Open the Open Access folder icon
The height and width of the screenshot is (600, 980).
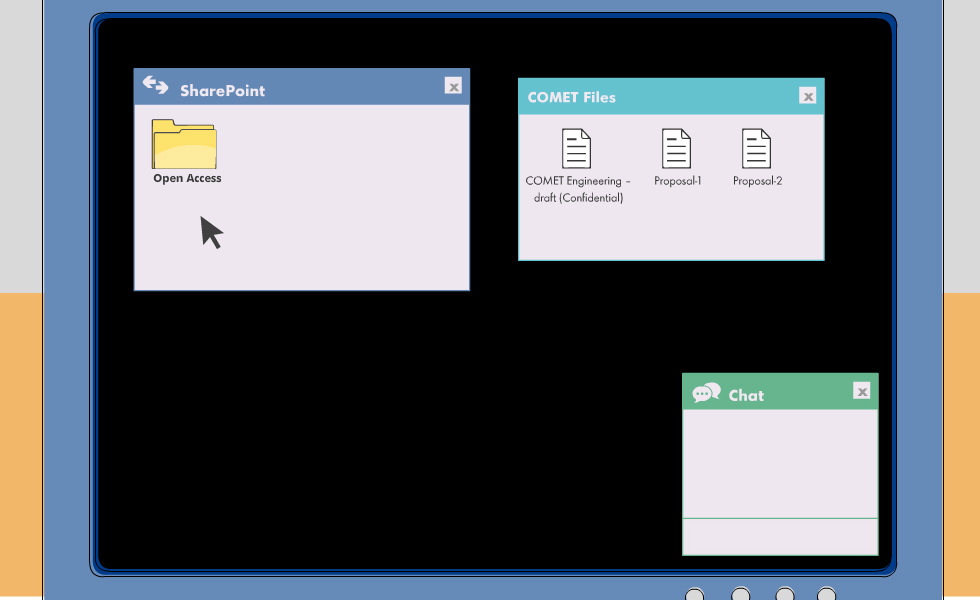click(184, 145)
